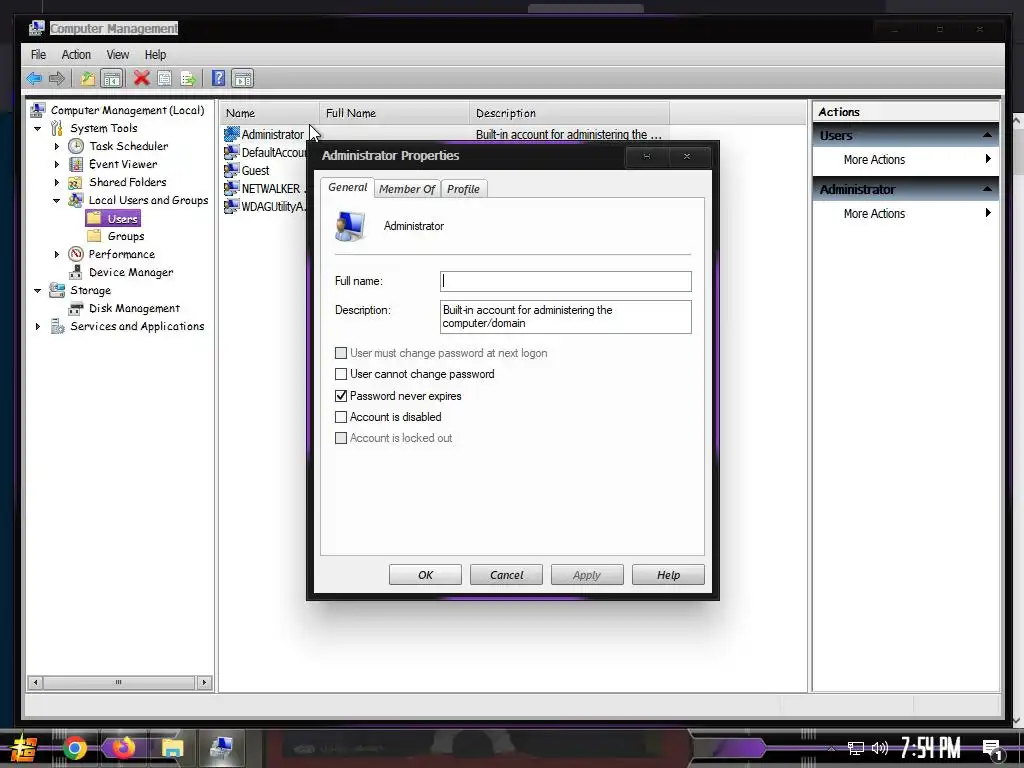The image size is (1024, 768).
Task: Expand the Shared Folders node
Action: pyautogui.click(x=57, y=182)
